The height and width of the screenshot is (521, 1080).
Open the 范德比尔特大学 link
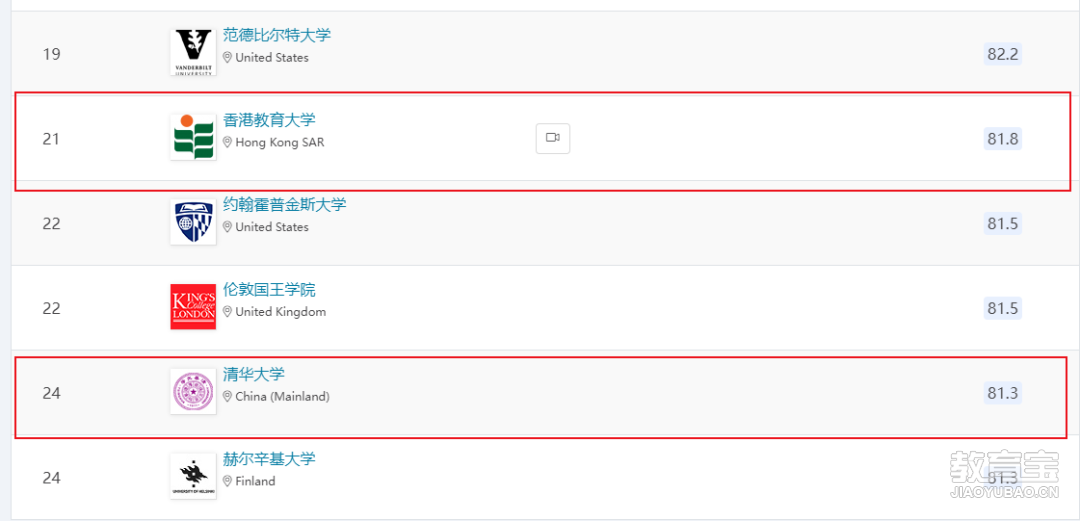point(277,35)
